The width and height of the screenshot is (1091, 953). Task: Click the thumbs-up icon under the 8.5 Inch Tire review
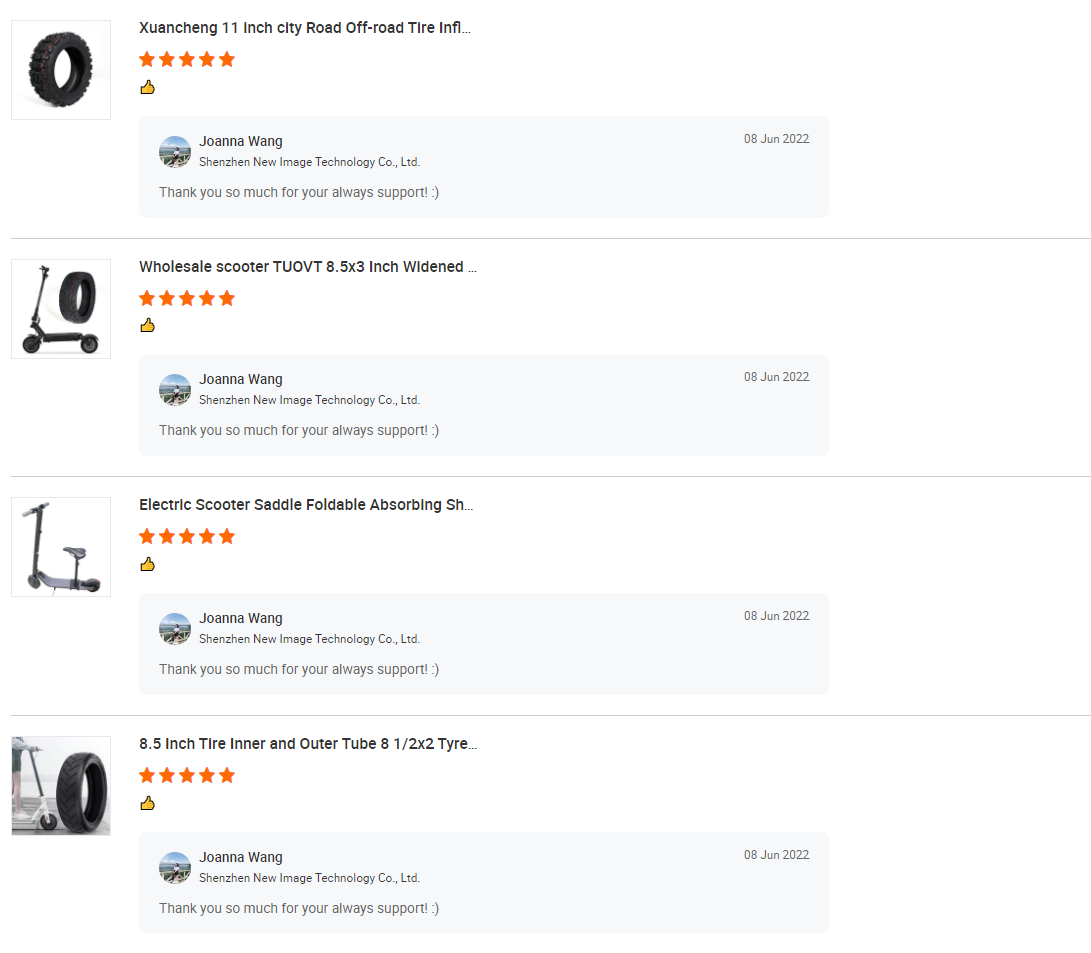[x=147, y=803]
